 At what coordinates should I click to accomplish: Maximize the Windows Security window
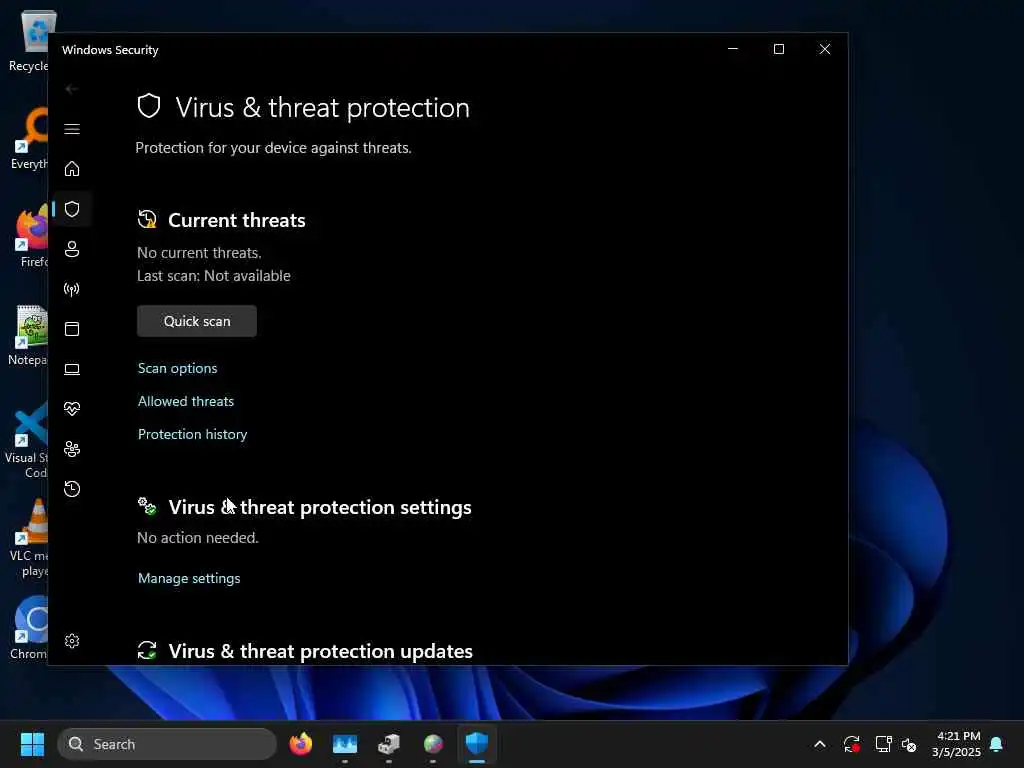click(x=778, y=49)
